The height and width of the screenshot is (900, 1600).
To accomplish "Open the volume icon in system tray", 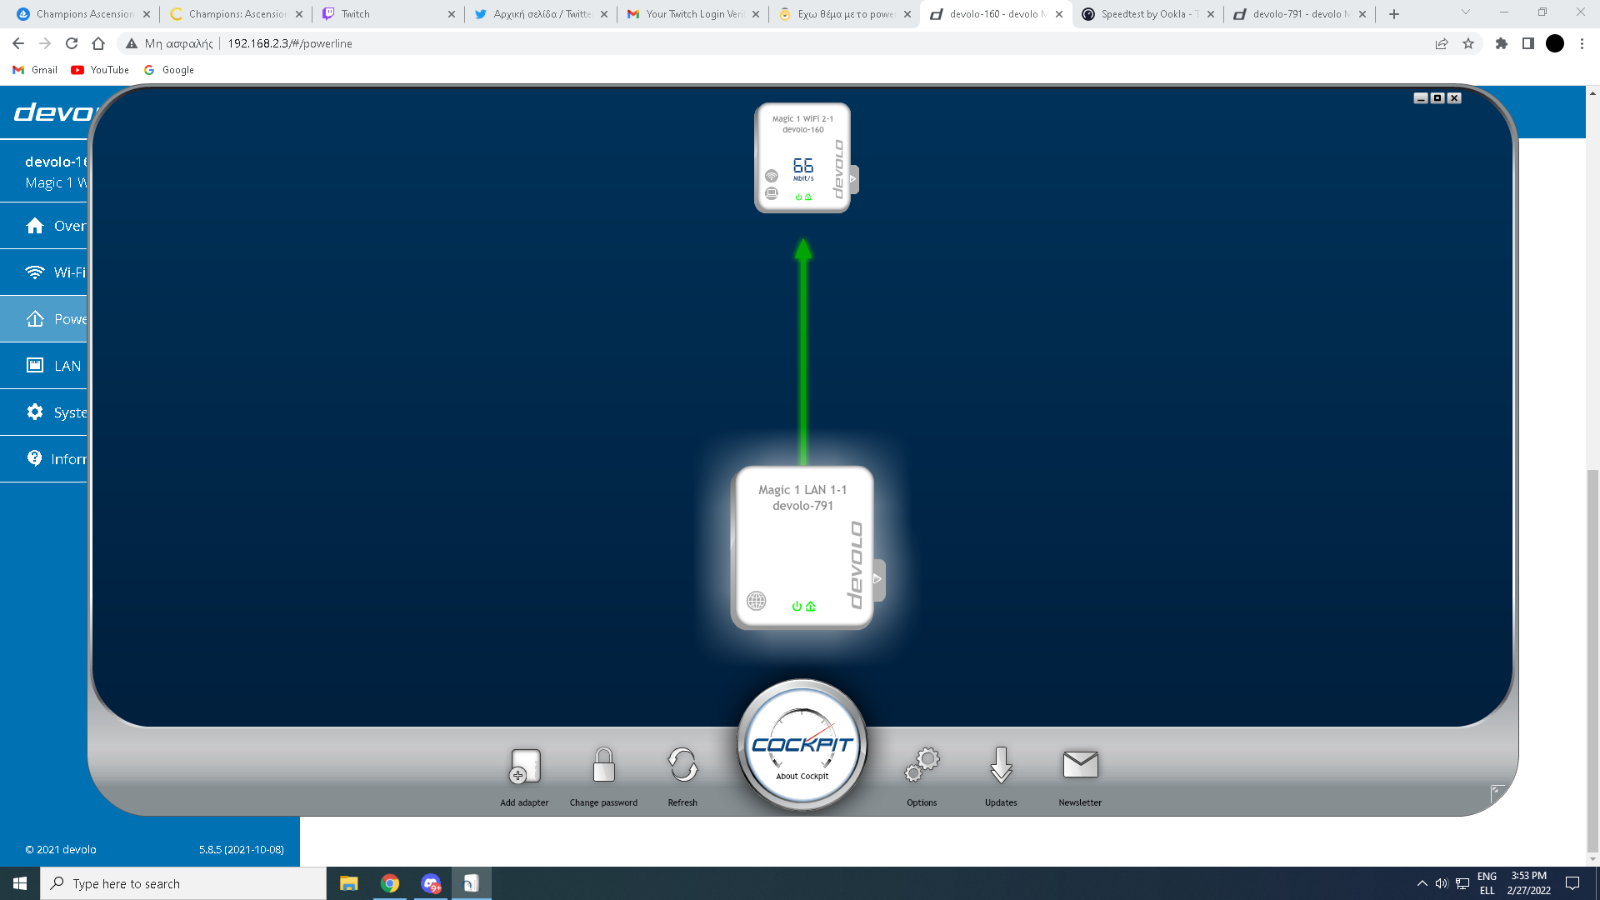I will tap(1441, 883).
